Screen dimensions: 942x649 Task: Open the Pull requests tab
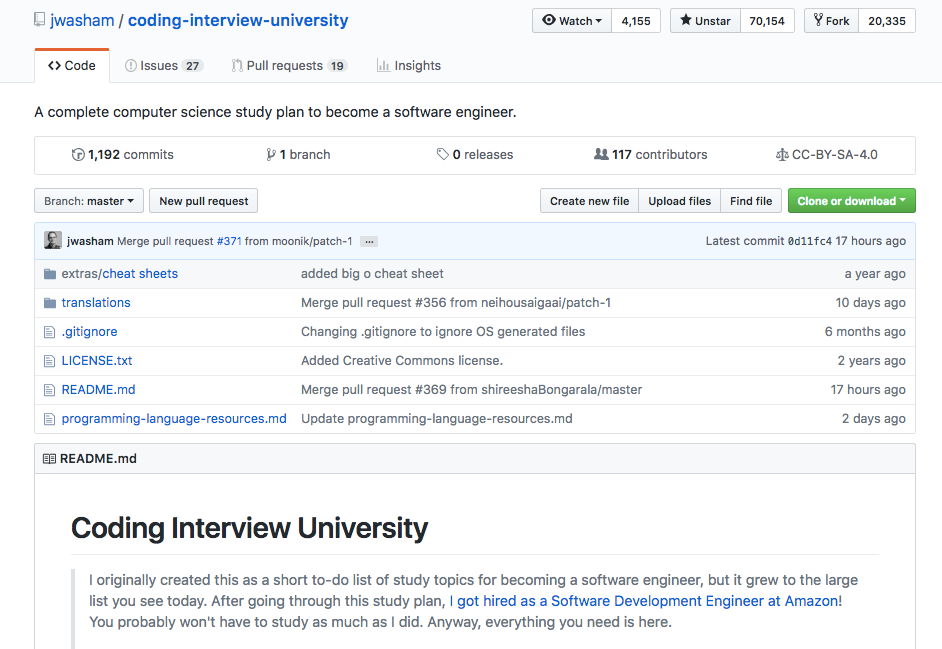[x=288, y=66]
